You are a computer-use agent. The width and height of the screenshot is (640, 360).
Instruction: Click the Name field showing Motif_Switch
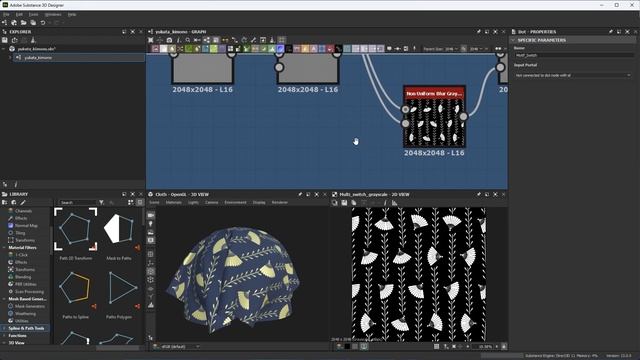[x=575, y=55]
